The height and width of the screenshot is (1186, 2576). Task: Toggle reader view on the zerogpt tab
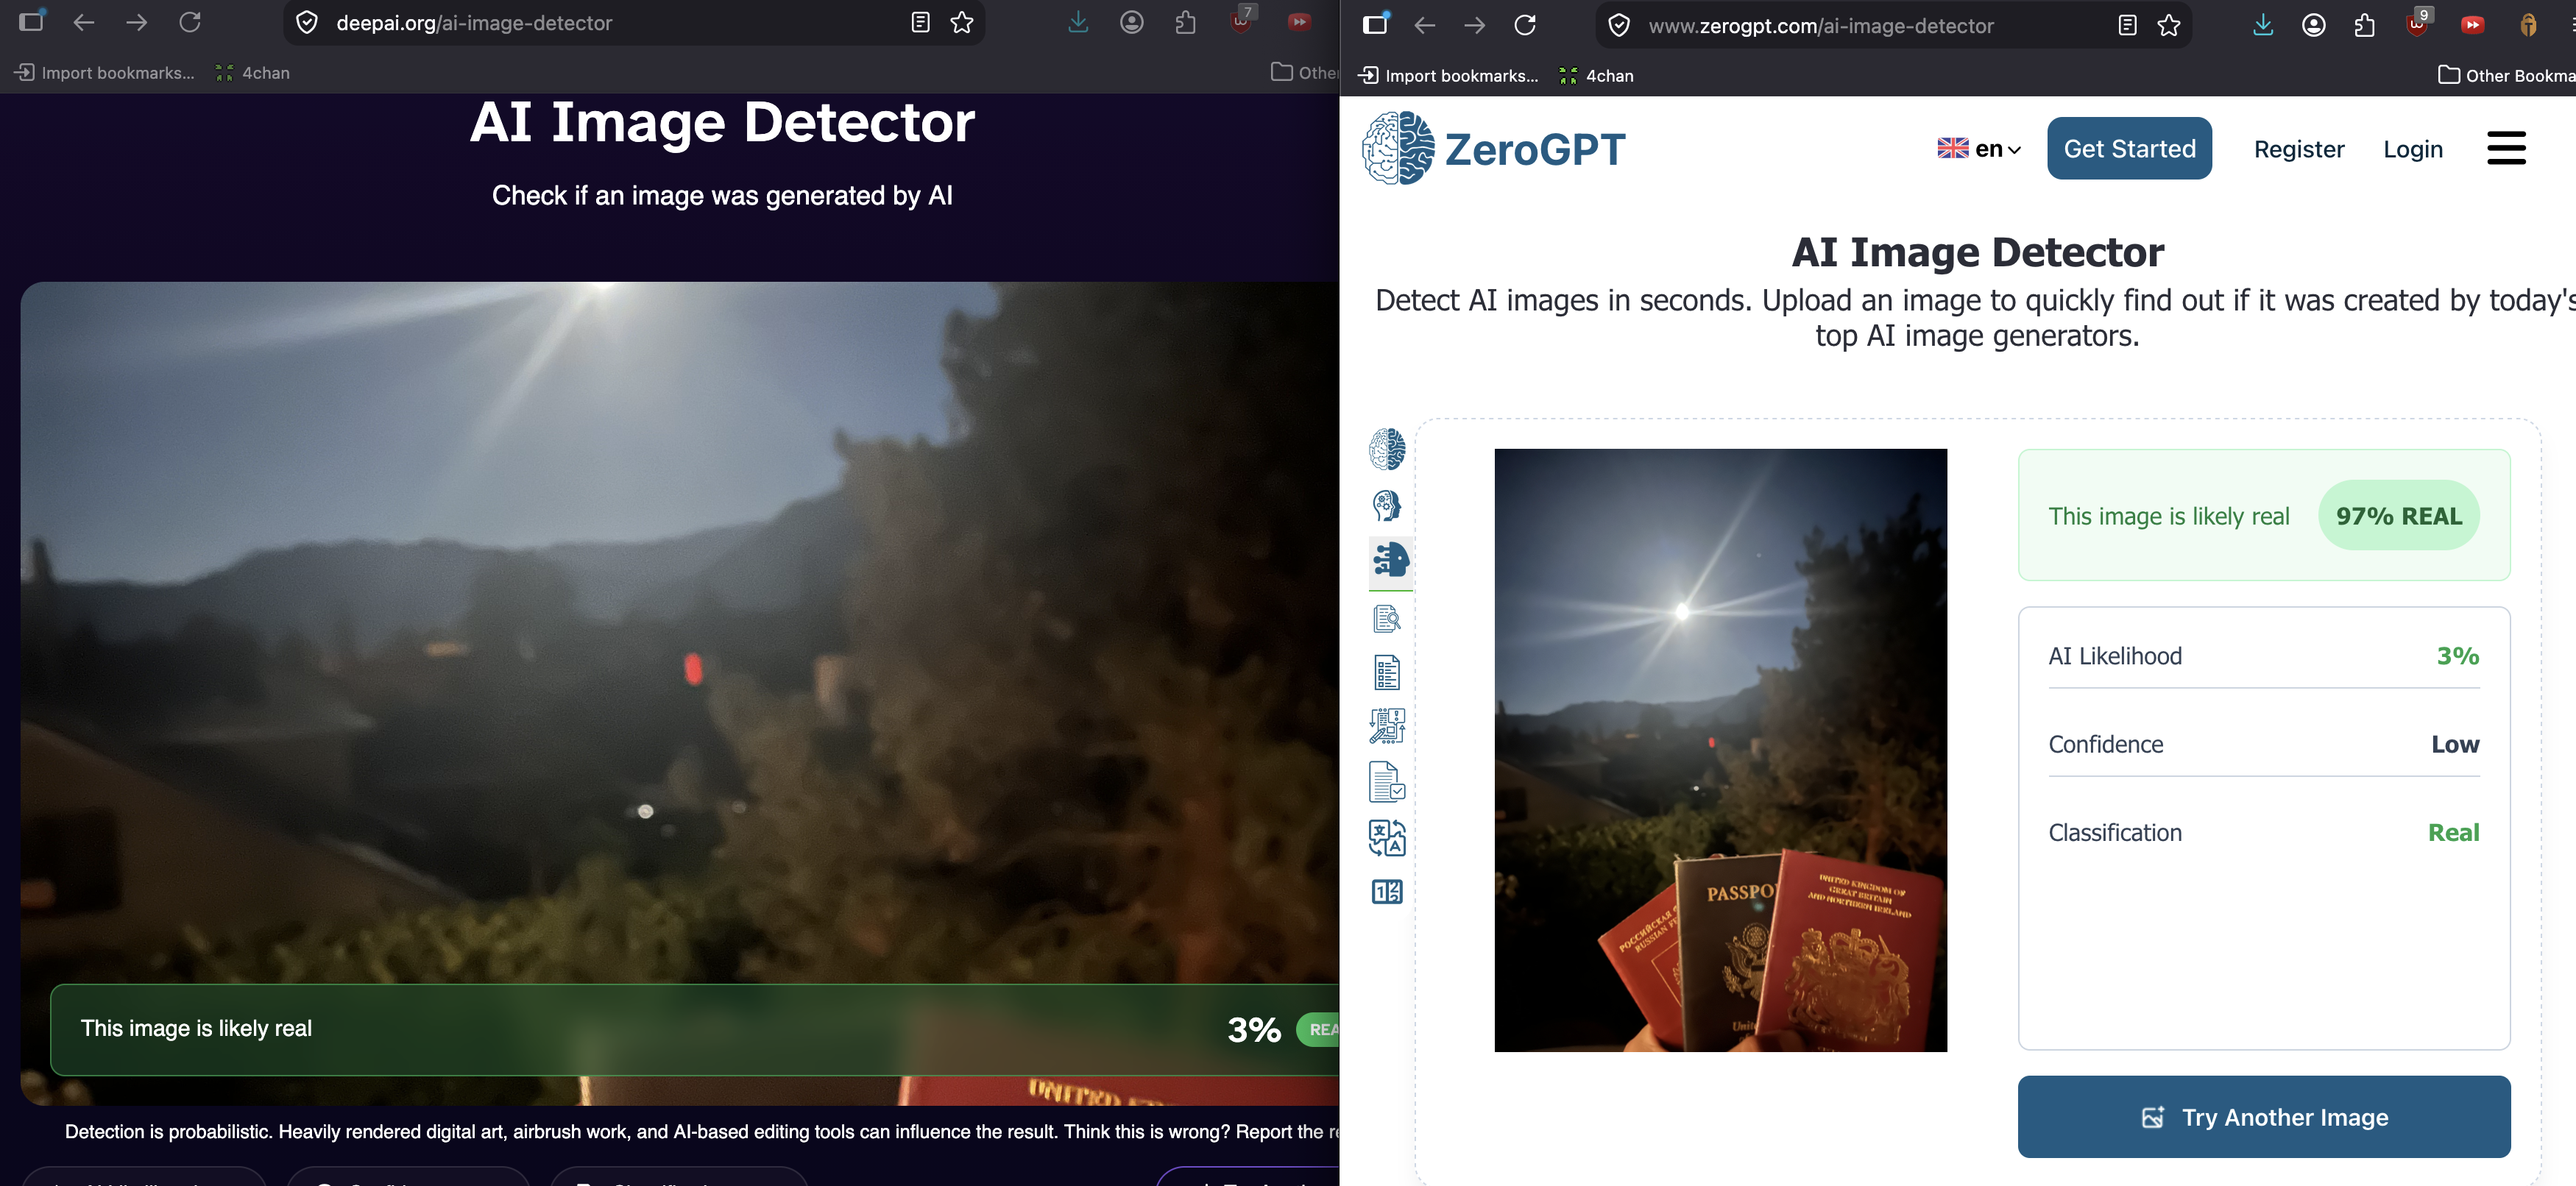(x=2127, y=25)
